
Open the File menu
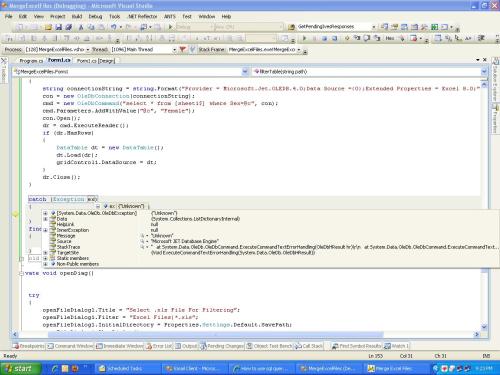8,16
